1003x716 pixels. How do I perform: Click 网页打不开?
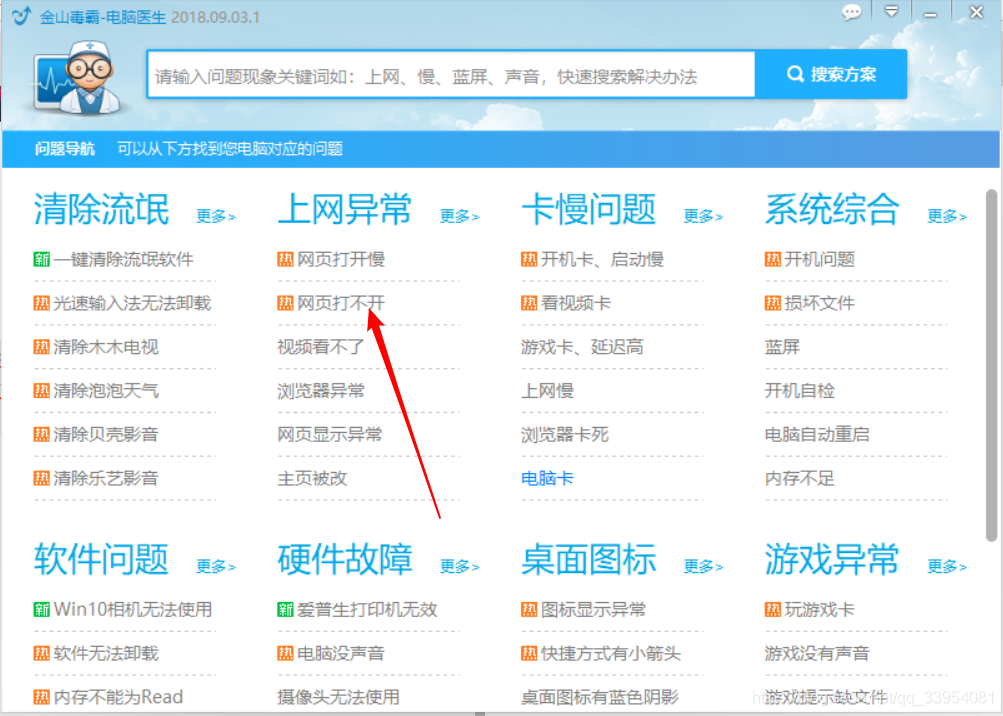[x=341, y=303]
